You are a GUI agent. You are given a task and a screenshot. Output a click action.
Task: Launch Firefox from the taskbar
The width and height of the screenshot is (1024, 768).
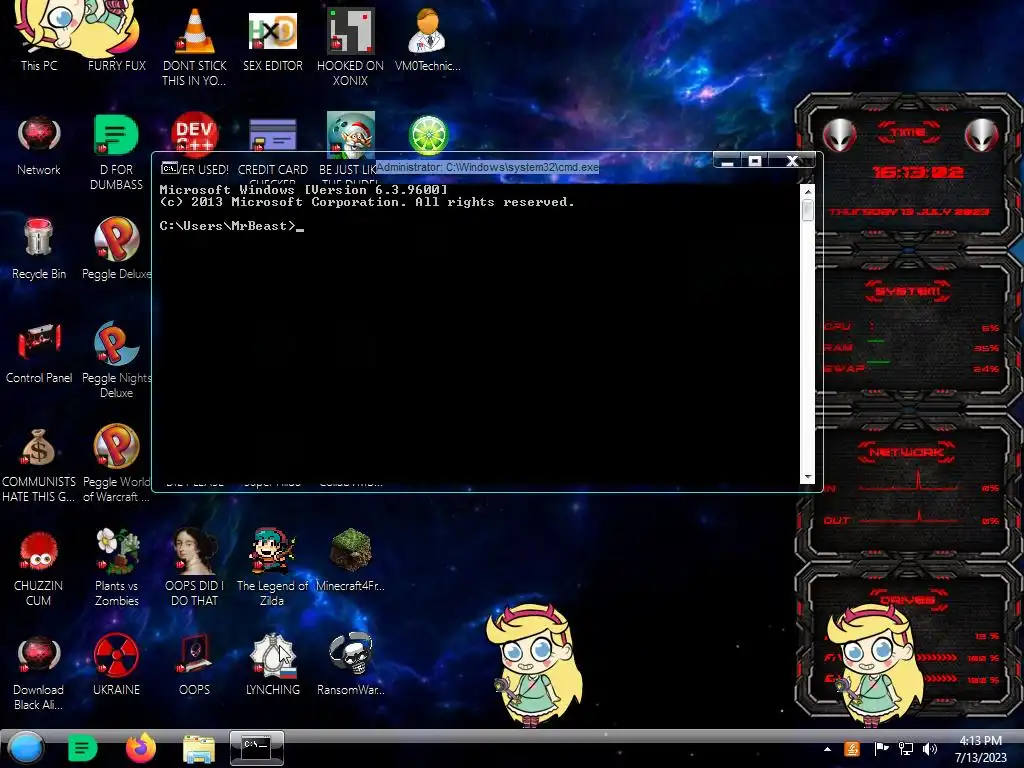[x=140, y=748]
